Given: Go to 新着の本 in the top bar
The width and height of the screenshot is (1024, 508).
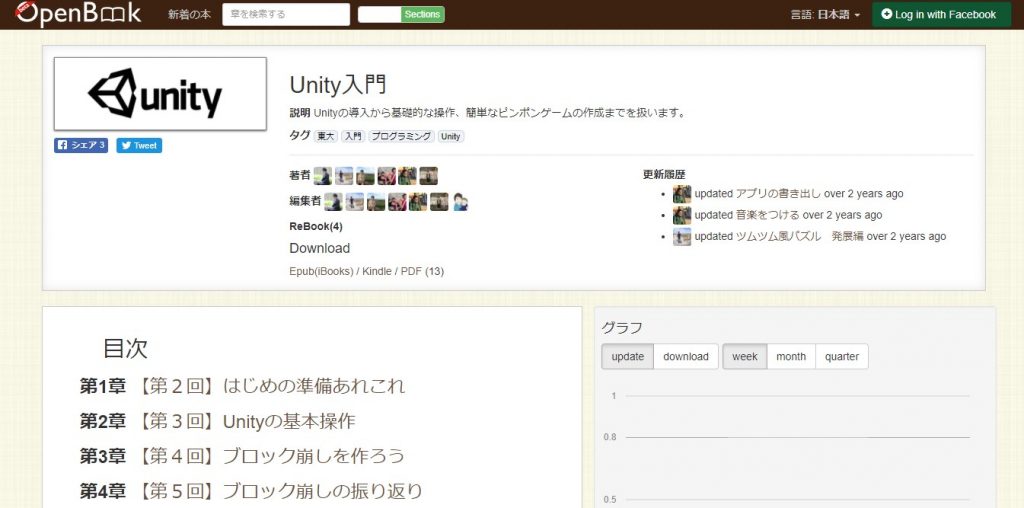Looking at the screenshot, I should click(189, 14).
